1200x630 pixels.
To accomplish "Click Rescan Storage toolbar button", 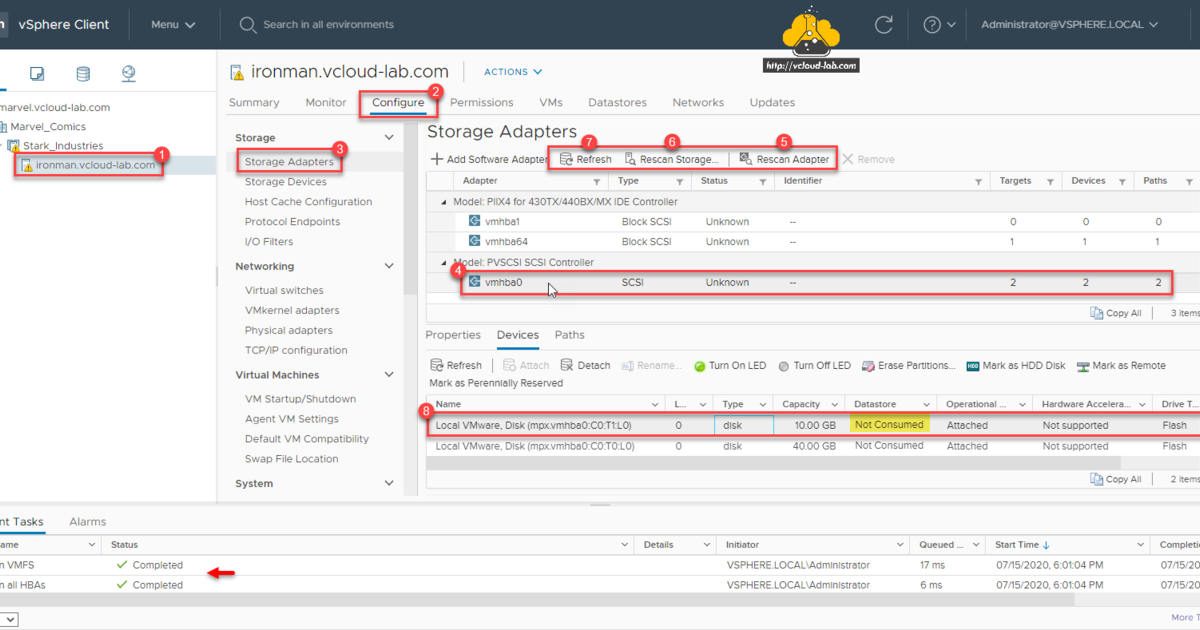I will [671, 159].
